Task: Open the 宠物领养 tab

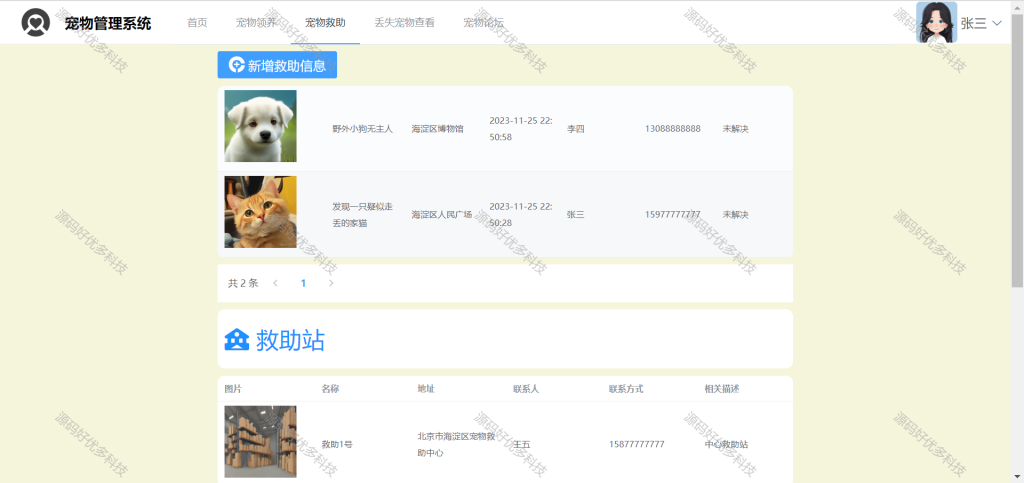Action: click(256, 22)
